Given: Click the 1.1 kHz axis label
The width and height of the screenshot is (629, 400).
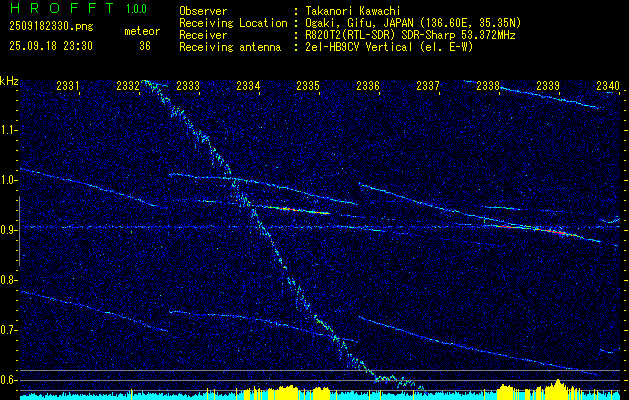Looking at the screenshot, I should tap(9, 130).
